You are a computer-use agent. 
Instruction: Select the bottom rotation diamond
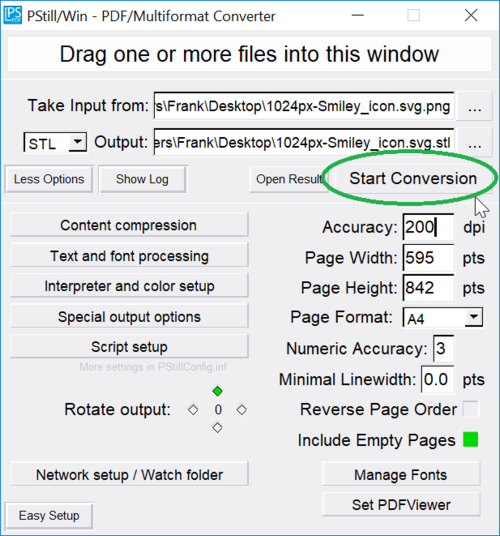[217, 428]
